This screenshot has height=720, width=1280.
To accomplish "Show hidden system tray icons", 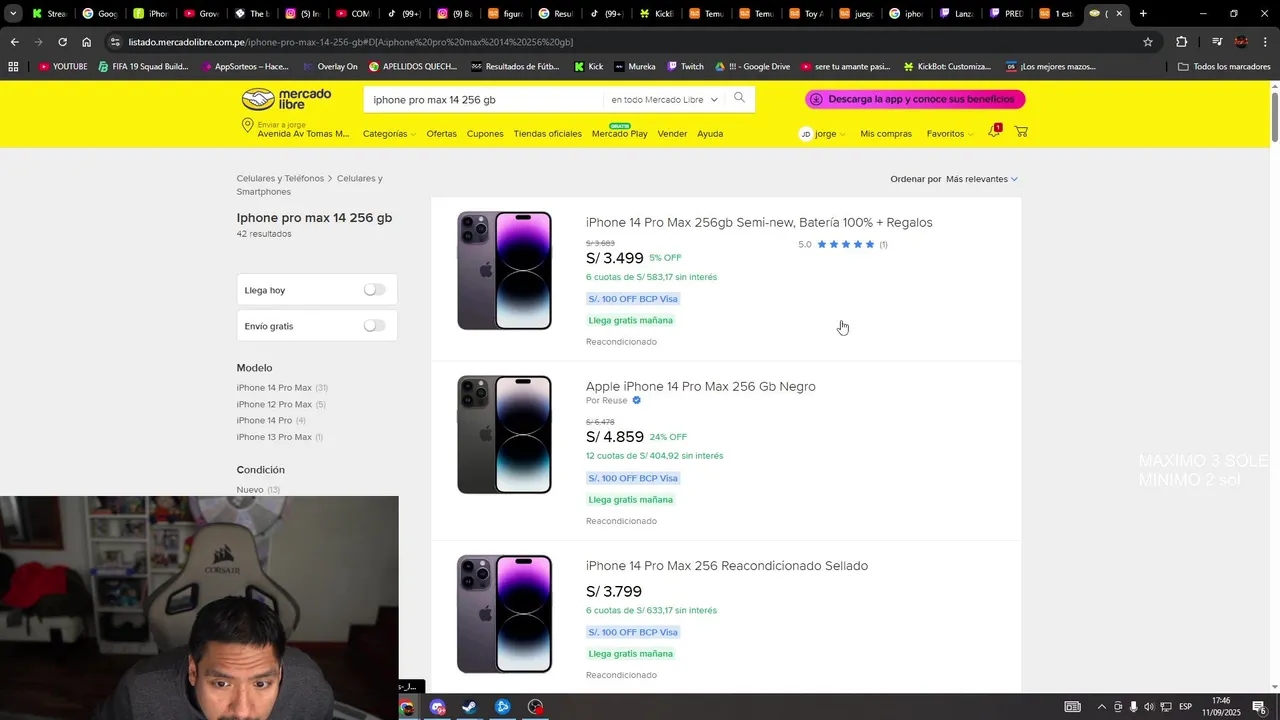I will tap(1101, 707).
